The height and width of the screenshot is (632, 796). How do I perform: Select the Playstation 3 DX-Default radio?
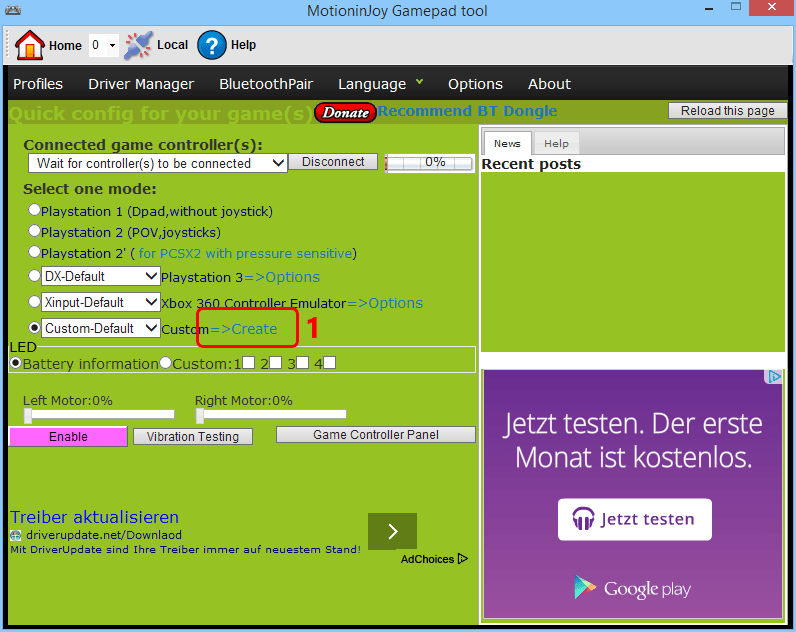pos(34,276)
